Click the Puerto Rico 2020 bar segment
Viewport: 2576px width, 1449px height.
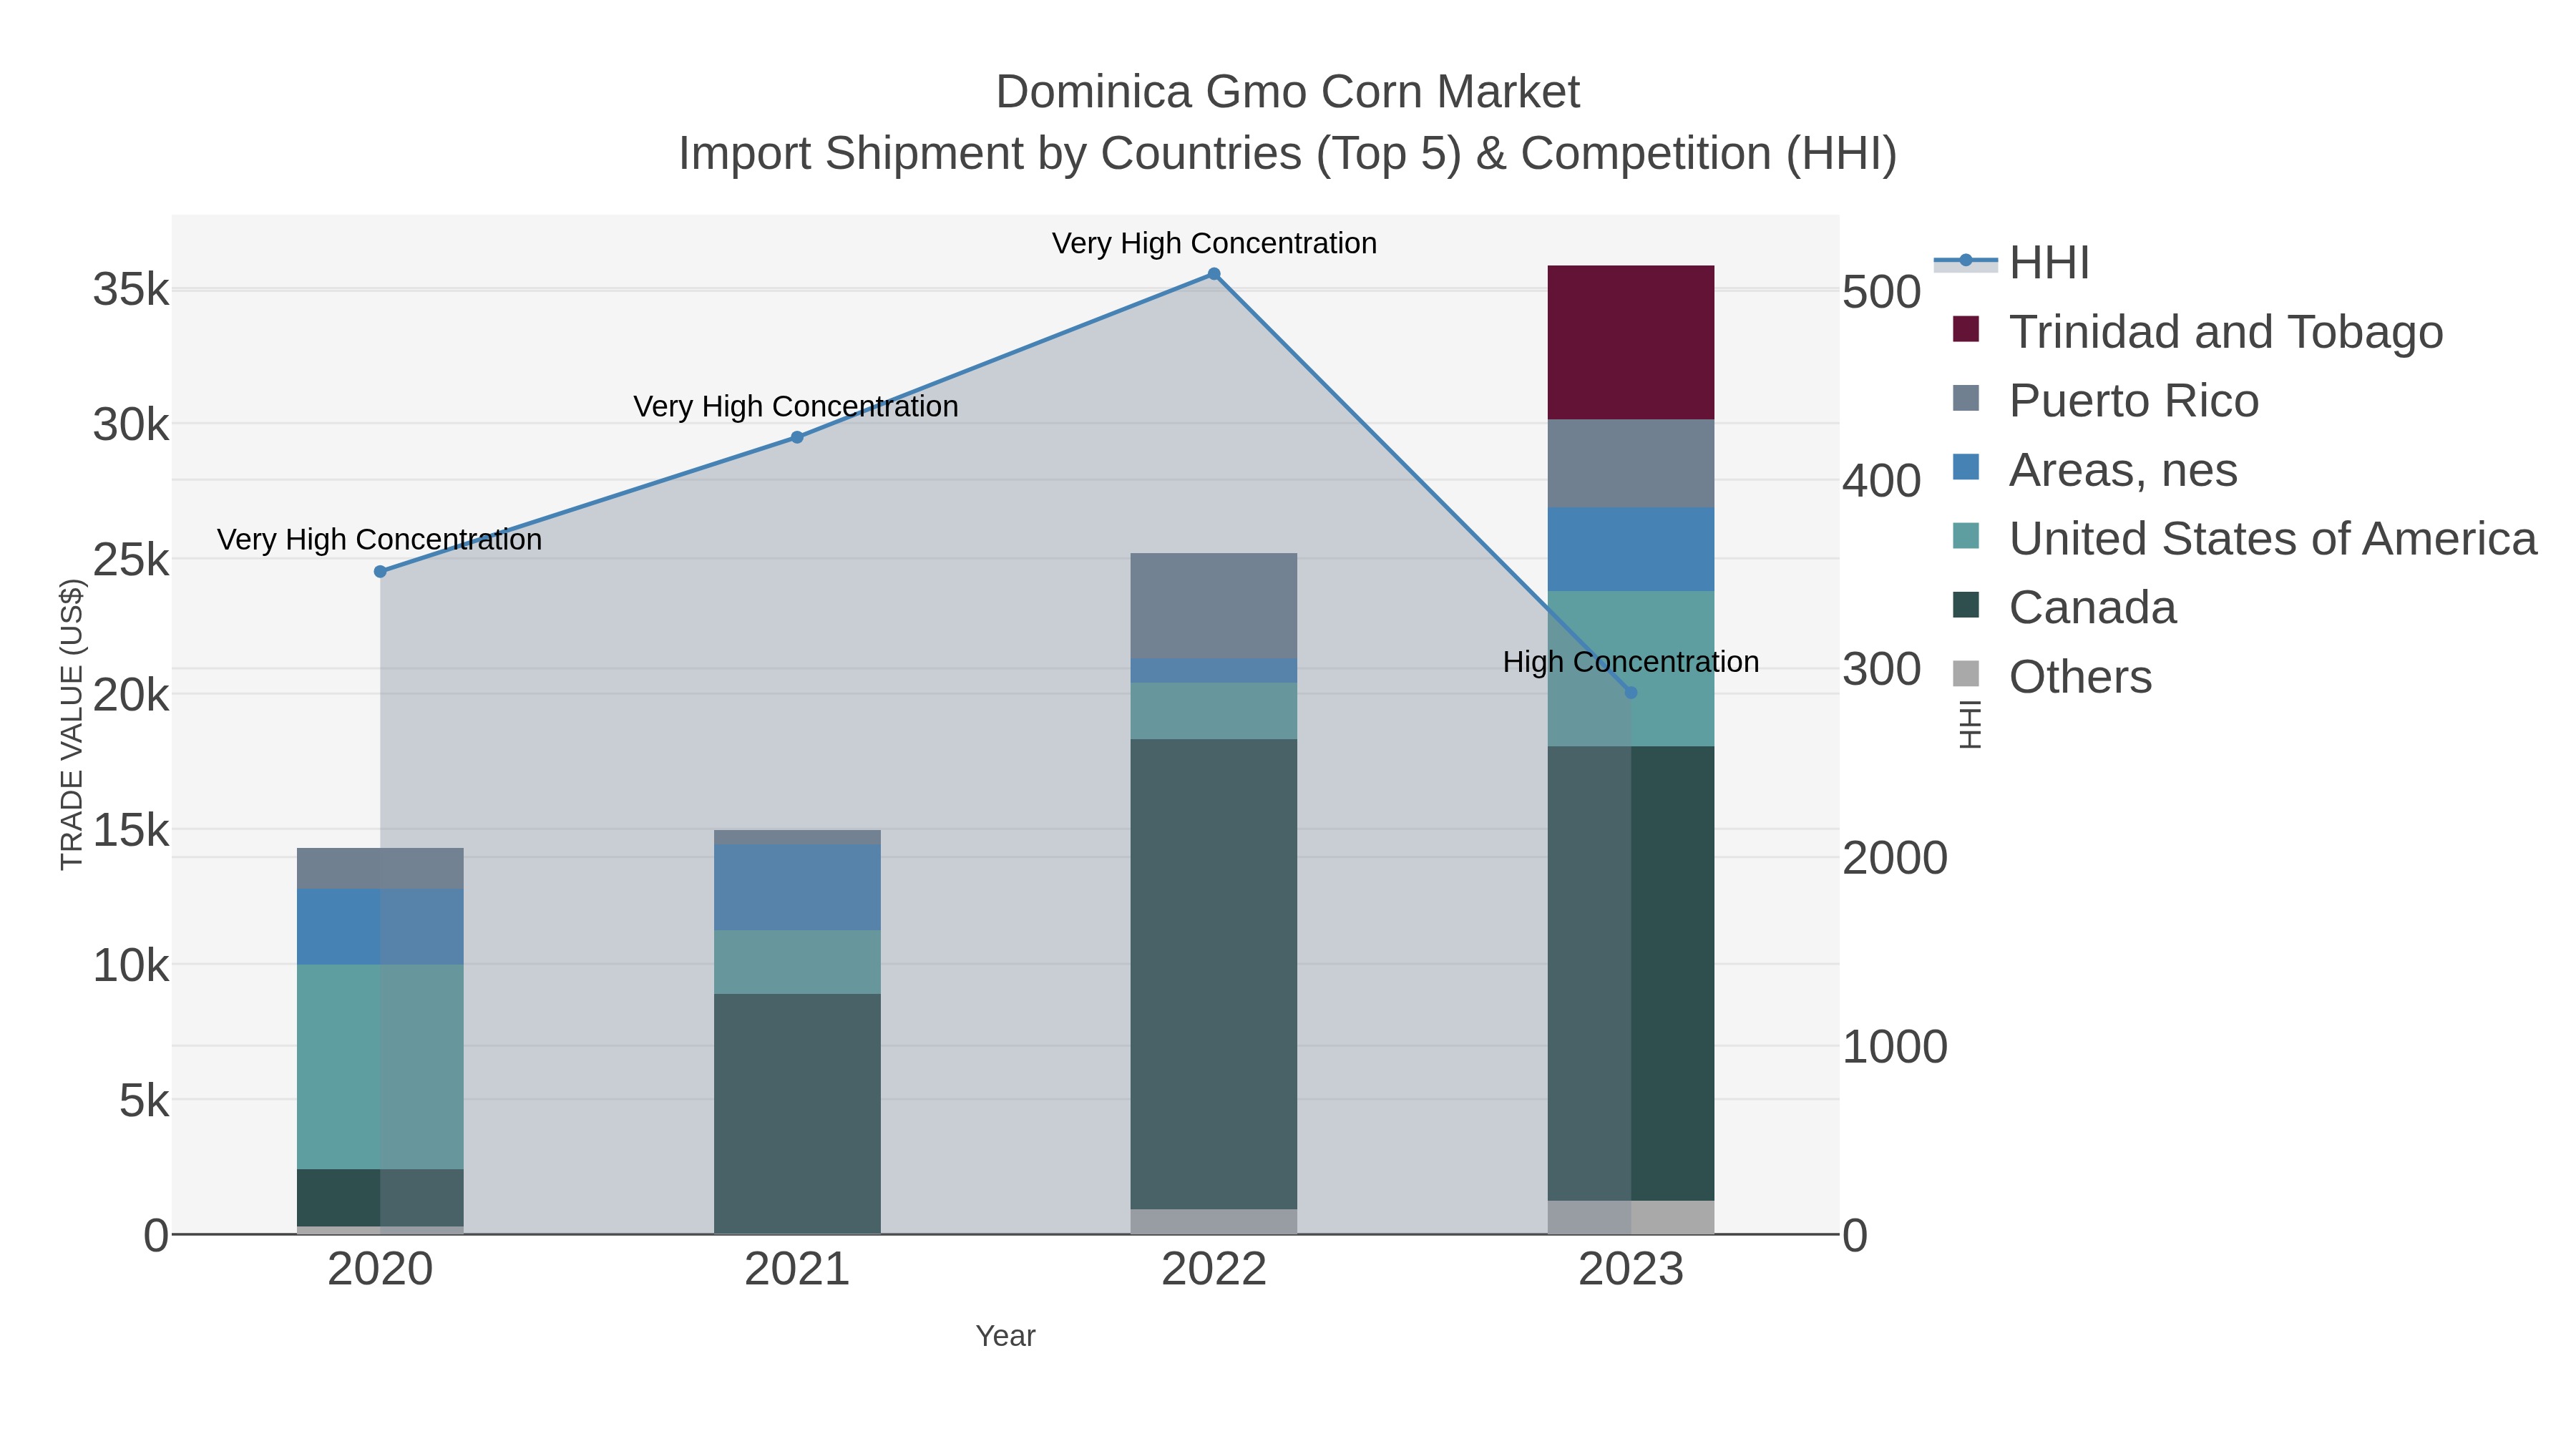click(x=380, y=869)
